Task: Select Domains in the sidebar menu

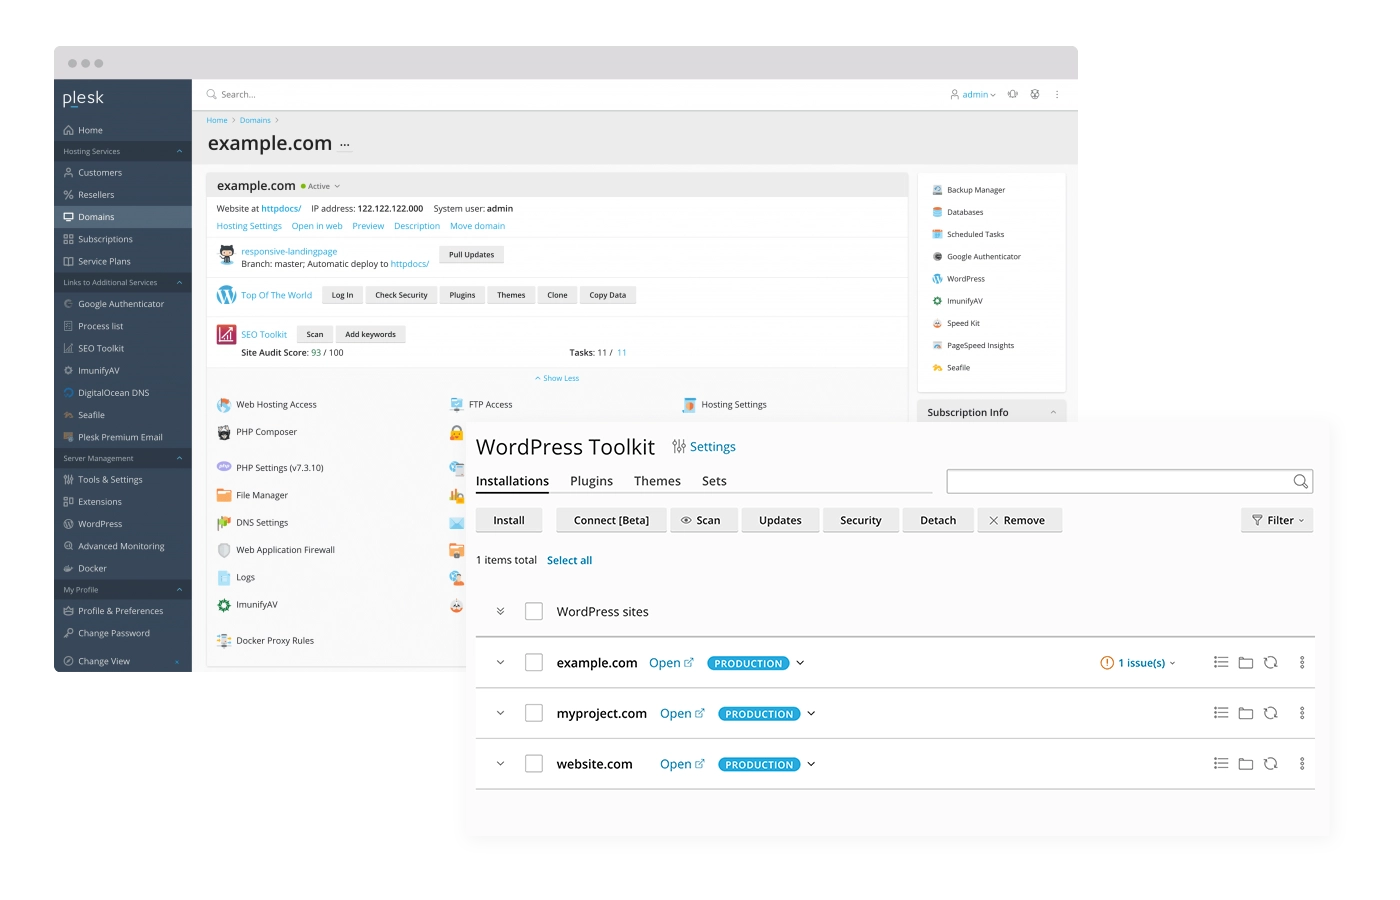Action: [x=122, y=217]
